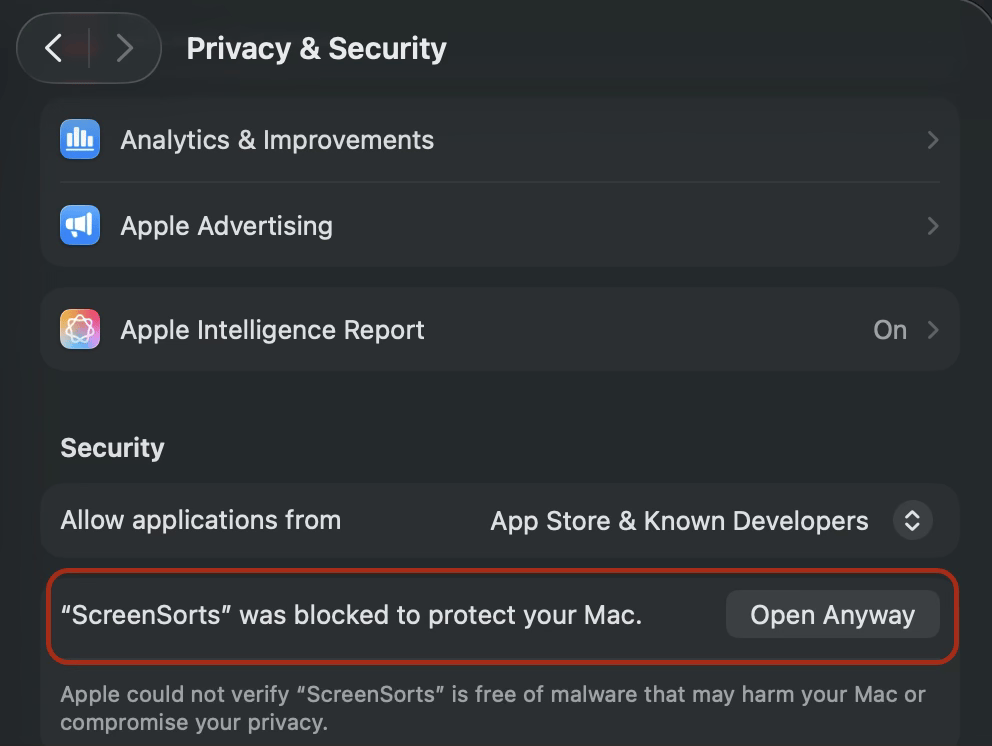The image size is (992, 746).
Task: Click the On status for Apple Intelligence Report
Action: [x=889, y=329]
